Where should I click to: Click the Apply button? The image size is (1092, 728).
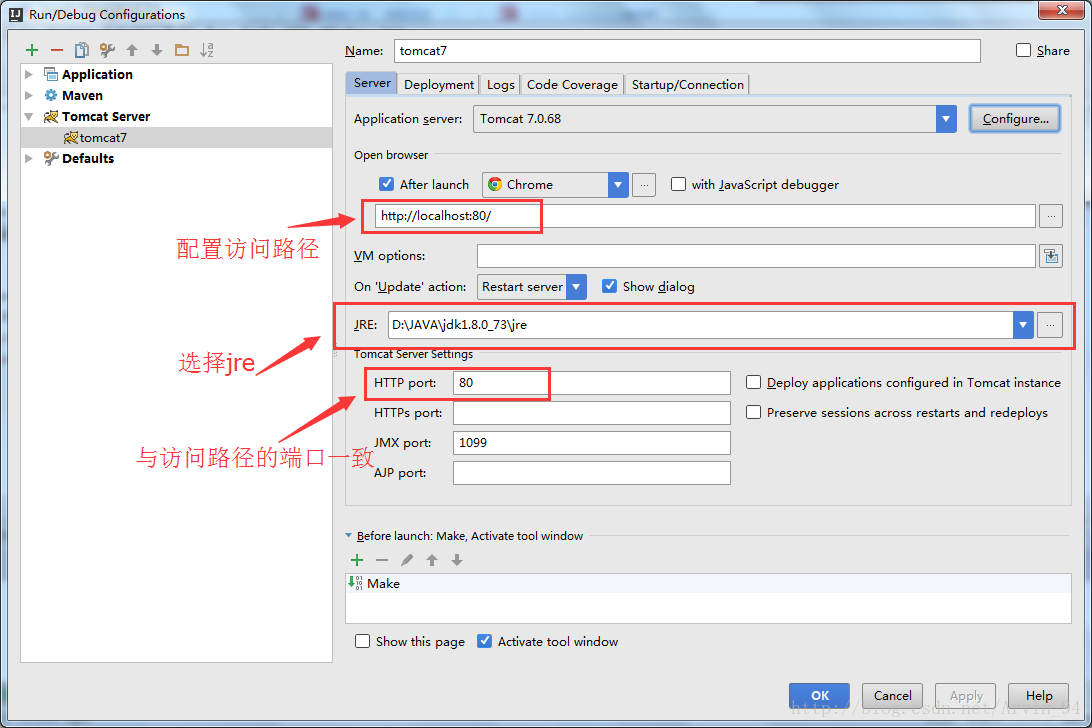966,695
